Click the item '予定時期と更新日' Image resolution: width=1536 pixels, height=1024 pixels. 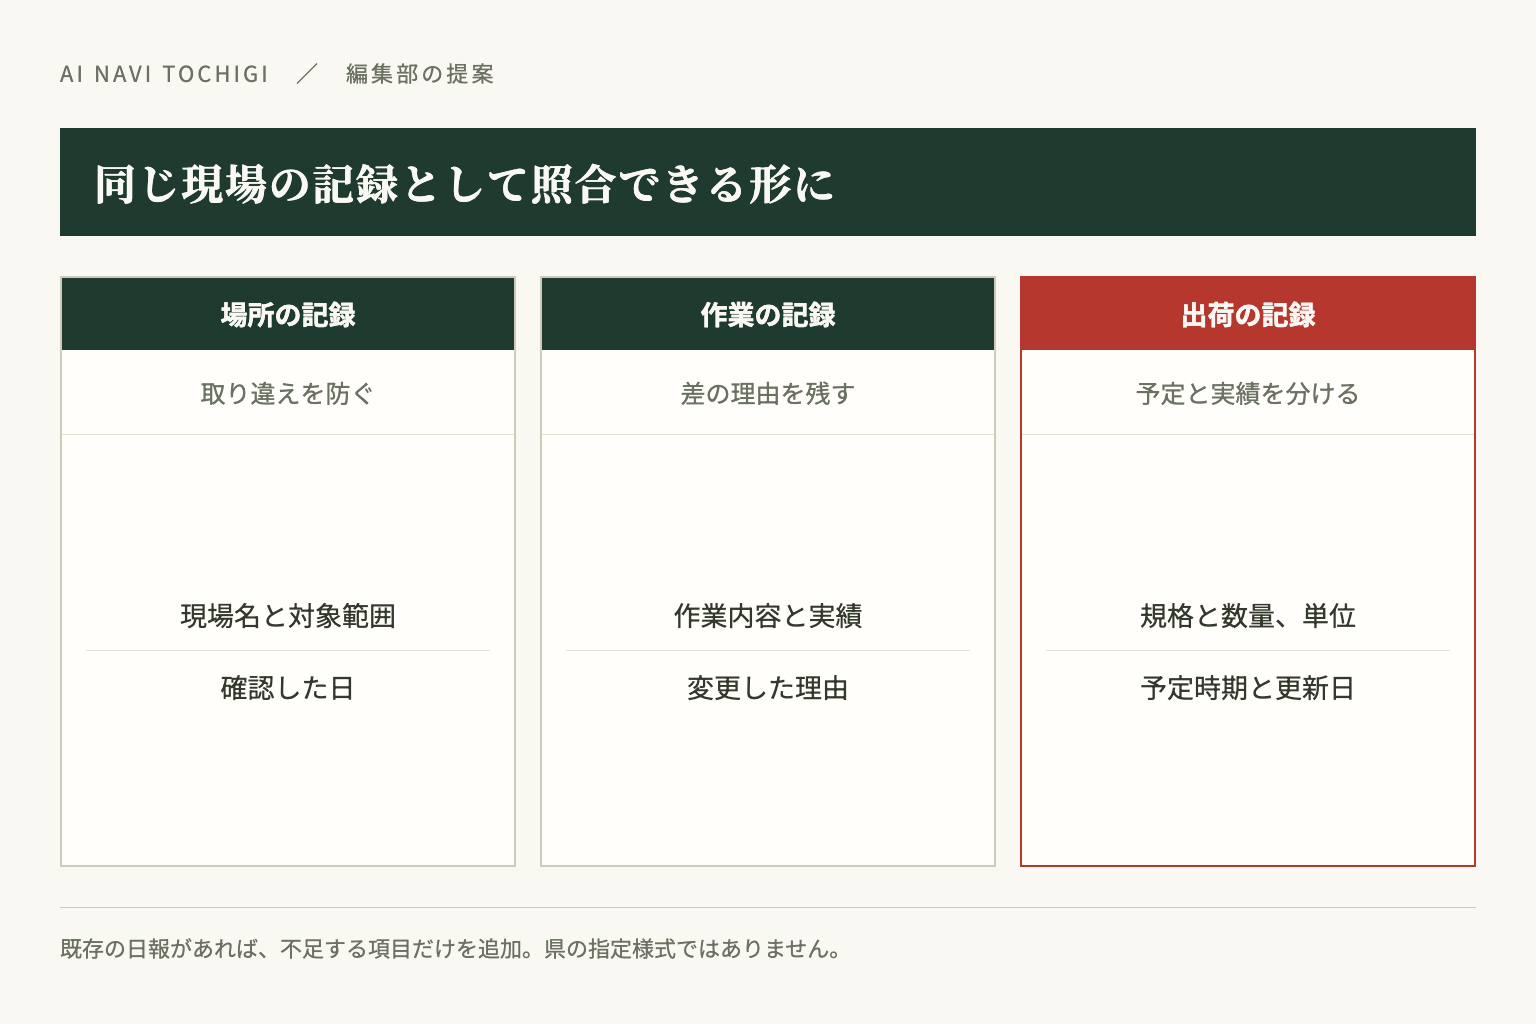[x=1248, y=687]
